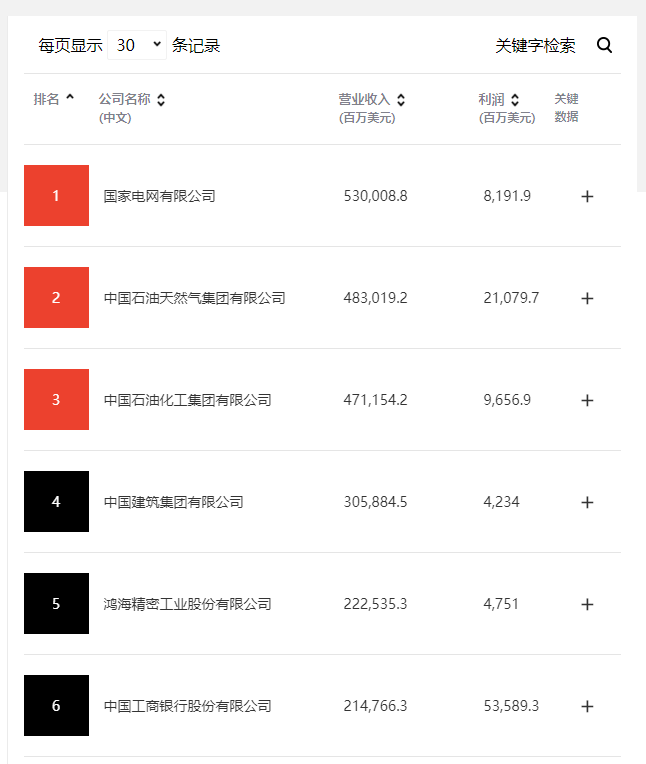Expand plus icon for 中国建筑集团
The image size is (646, 764).
(x=587, y=502)
